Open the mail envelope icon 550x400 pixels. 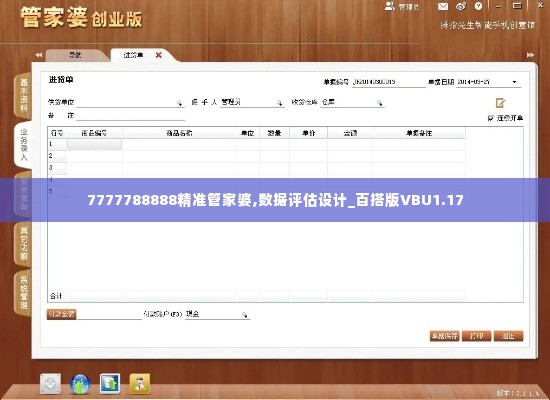[x=443, y=6]
